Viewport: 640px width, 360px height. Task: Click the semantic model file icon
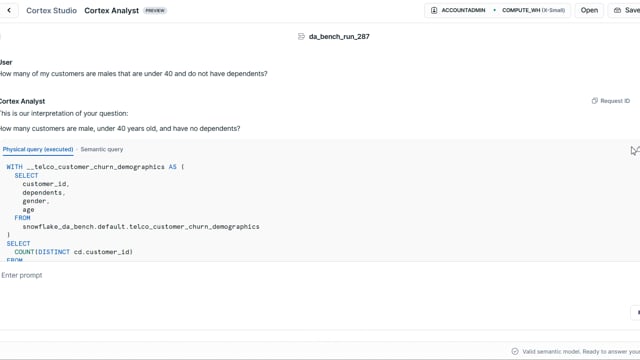coord(301,36)
